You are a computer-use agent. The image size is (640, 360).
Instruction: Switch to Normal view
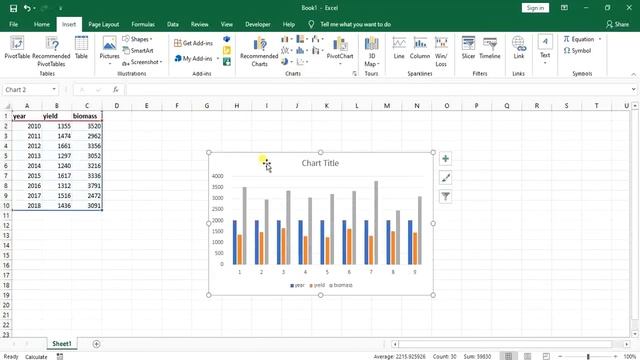[x=508, y=356]
